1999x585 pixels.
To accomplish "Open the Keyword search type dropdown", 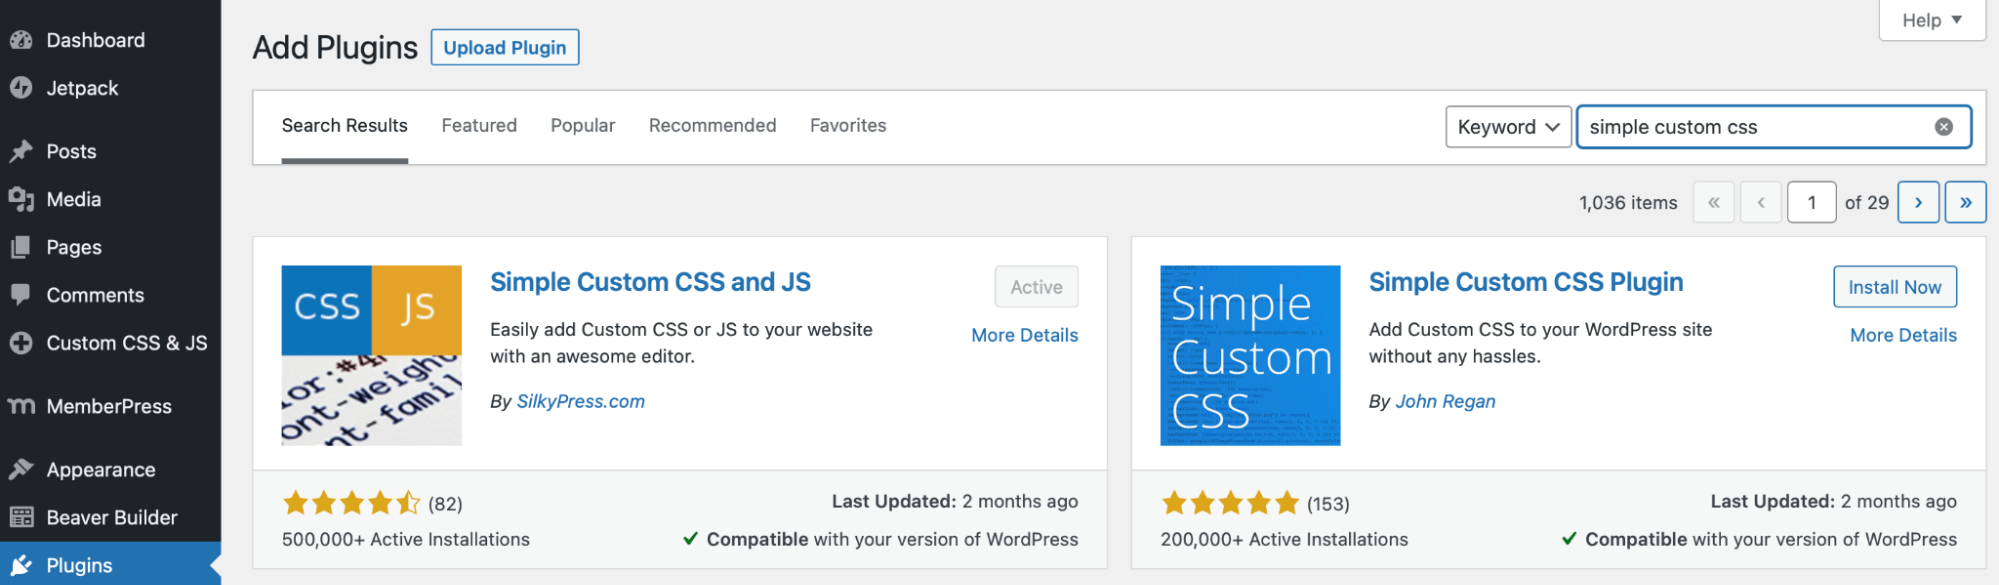I will (1508, 127).
